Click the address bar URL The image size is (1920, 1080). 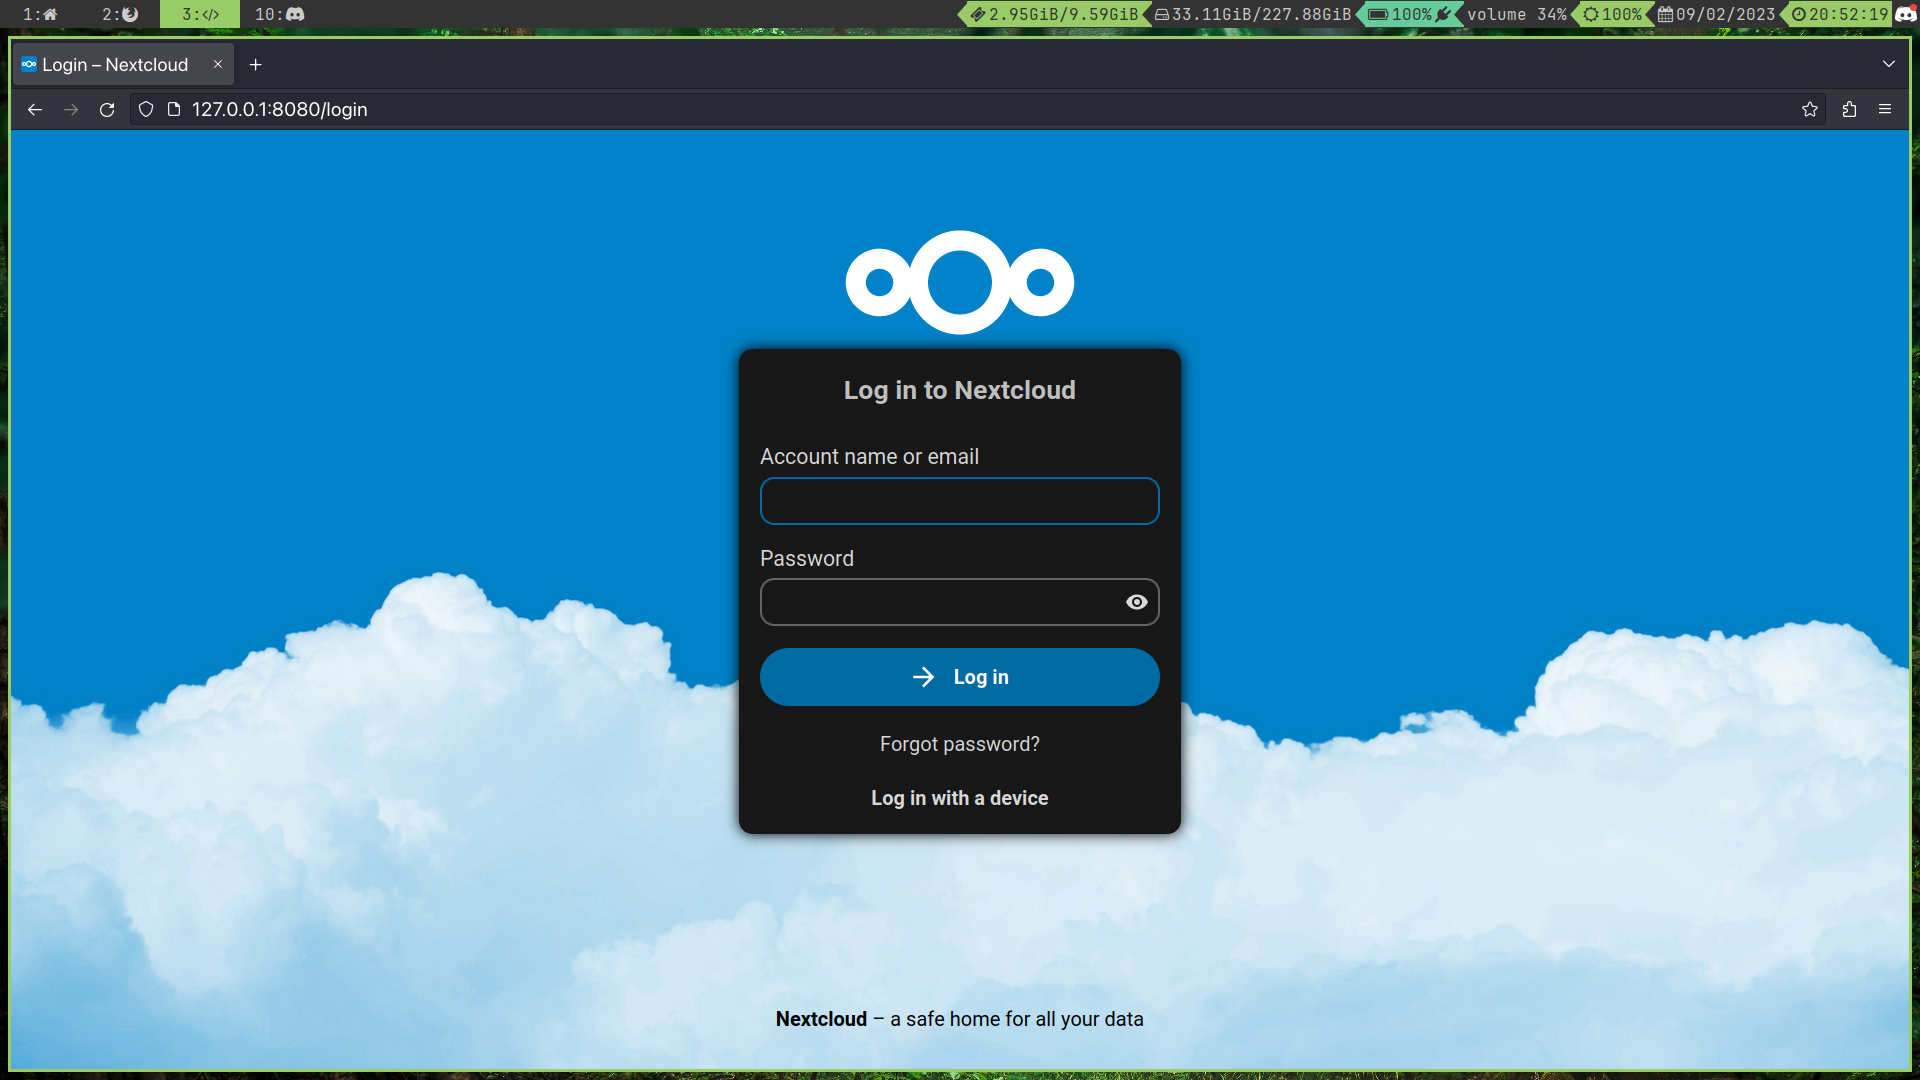coord(280,110)
